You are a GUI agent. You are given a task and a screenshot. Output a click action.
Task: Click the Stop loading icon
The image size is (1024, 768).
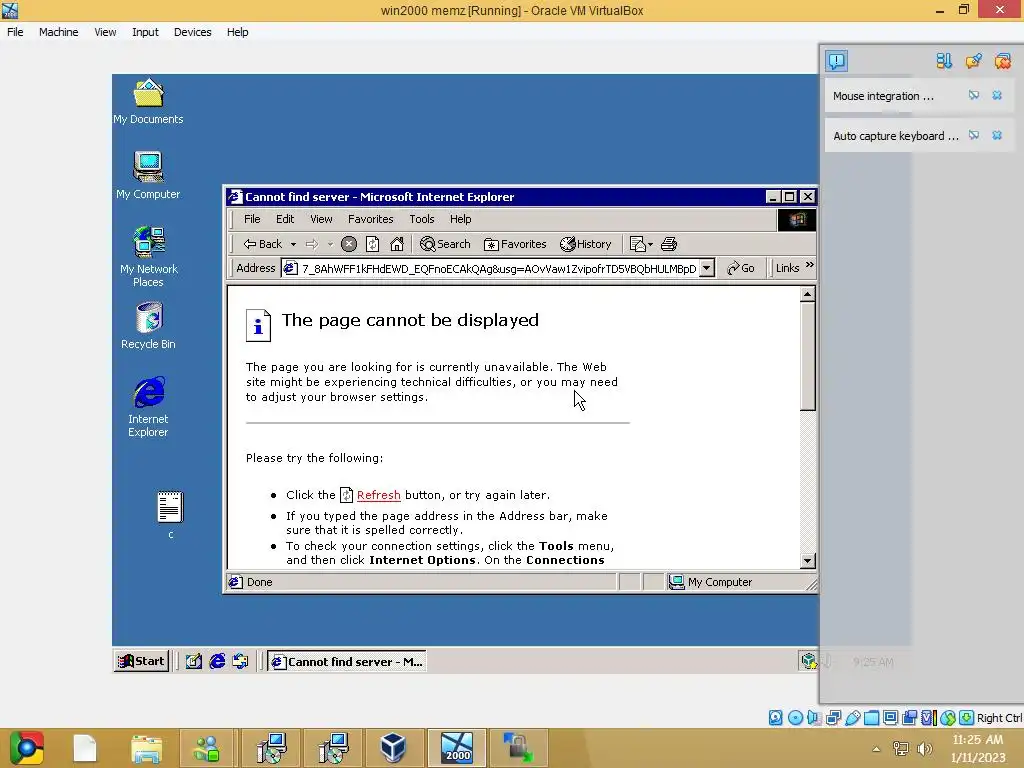click(349, 244)
